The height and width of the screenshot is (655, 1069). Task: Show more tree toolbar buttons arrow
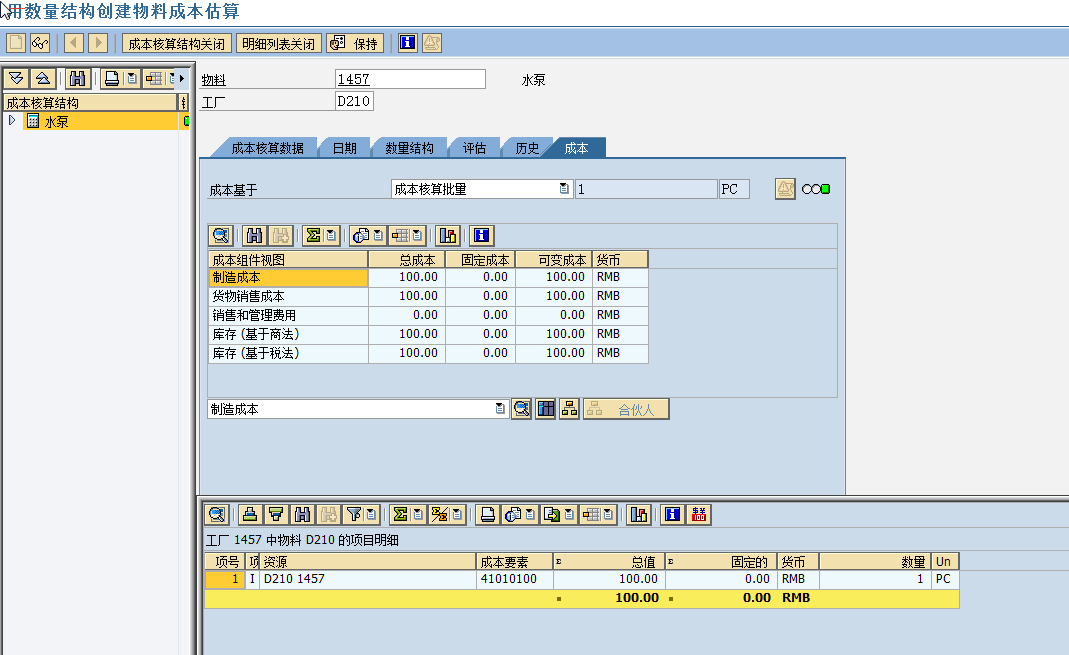(x=182, y=79)
